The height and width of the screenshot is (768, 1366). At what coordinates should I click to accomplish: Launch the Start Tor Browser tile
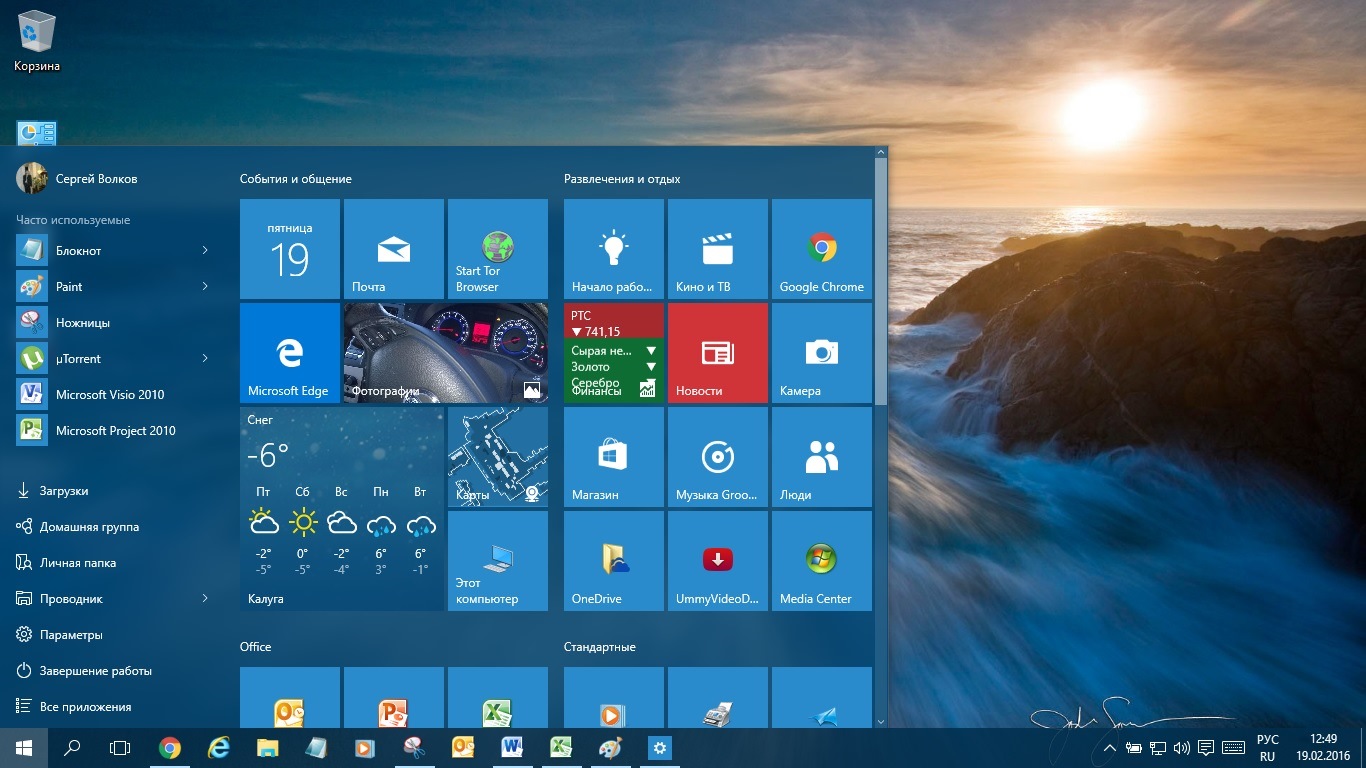point(498,249)
